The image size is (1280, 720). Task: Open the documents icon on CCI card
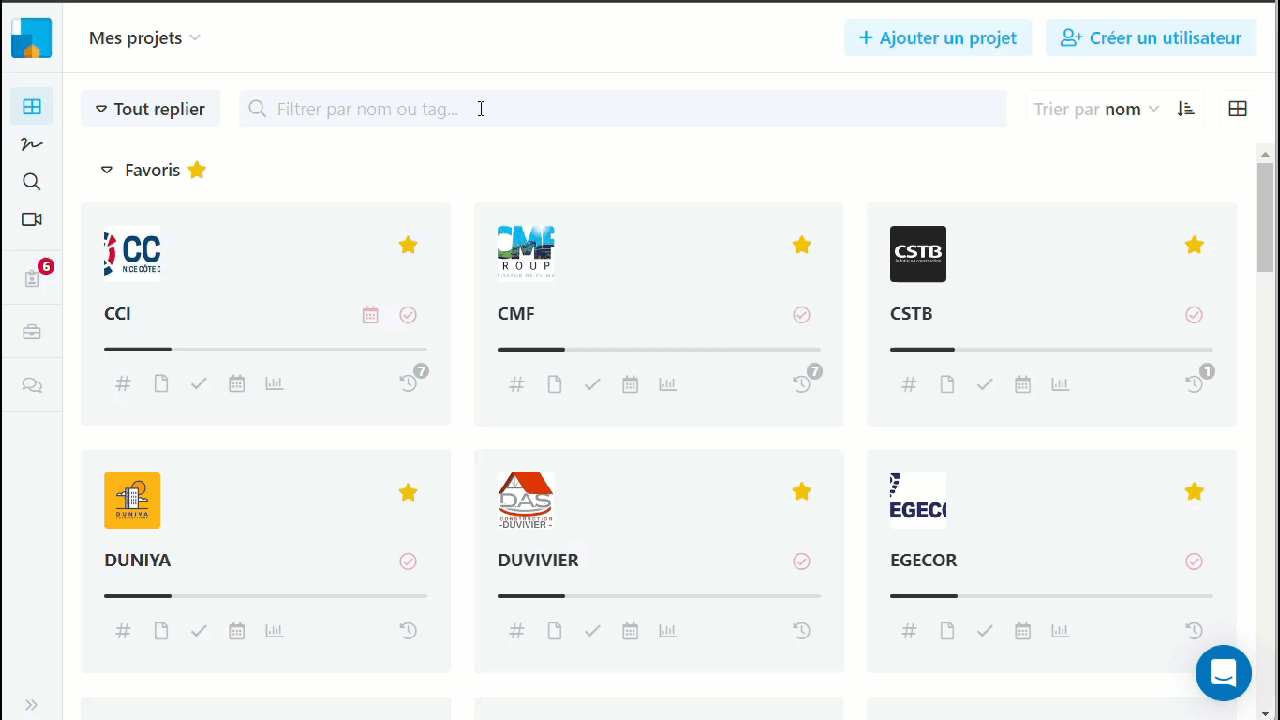coord(161,384)
